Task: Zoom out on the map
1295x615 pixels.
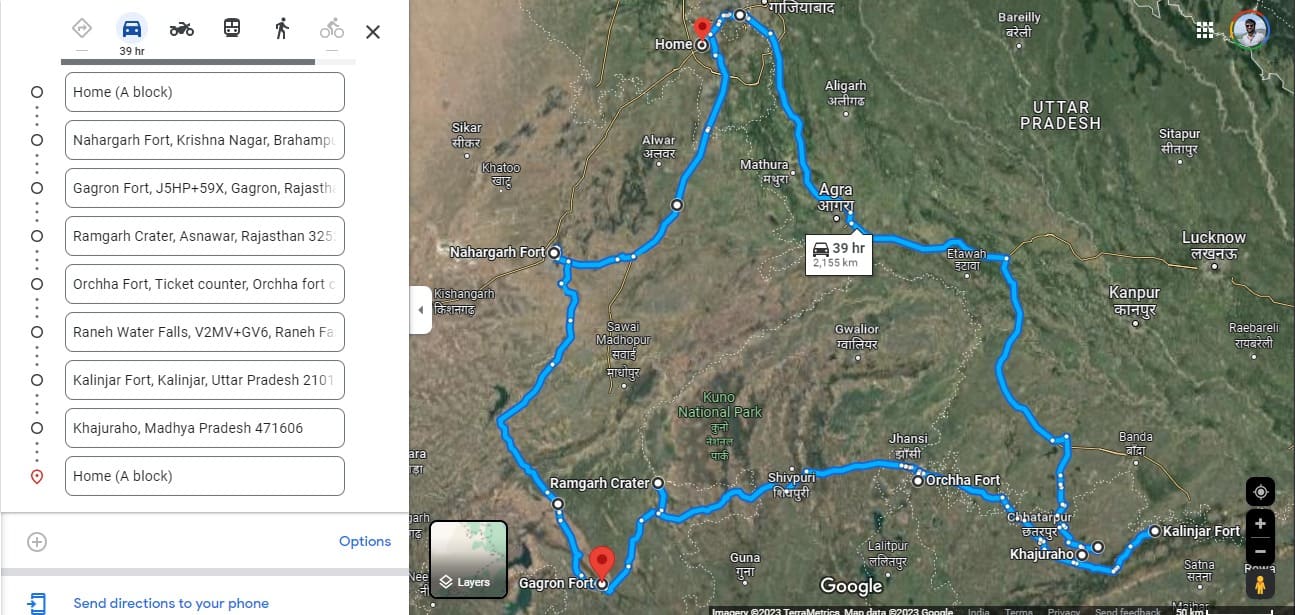Action: pos(1260,551)
